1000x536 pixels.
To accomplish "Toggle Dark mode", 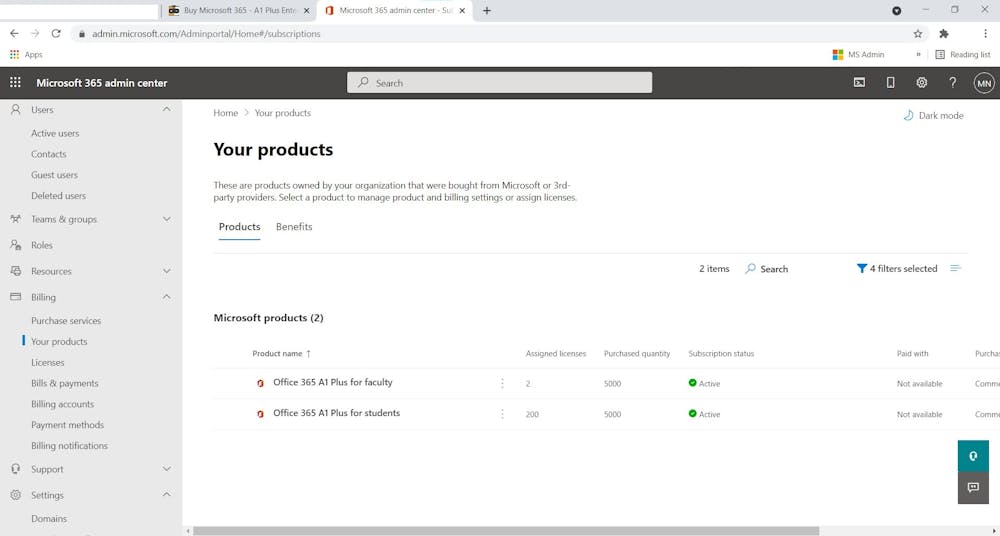I will 933,115.
